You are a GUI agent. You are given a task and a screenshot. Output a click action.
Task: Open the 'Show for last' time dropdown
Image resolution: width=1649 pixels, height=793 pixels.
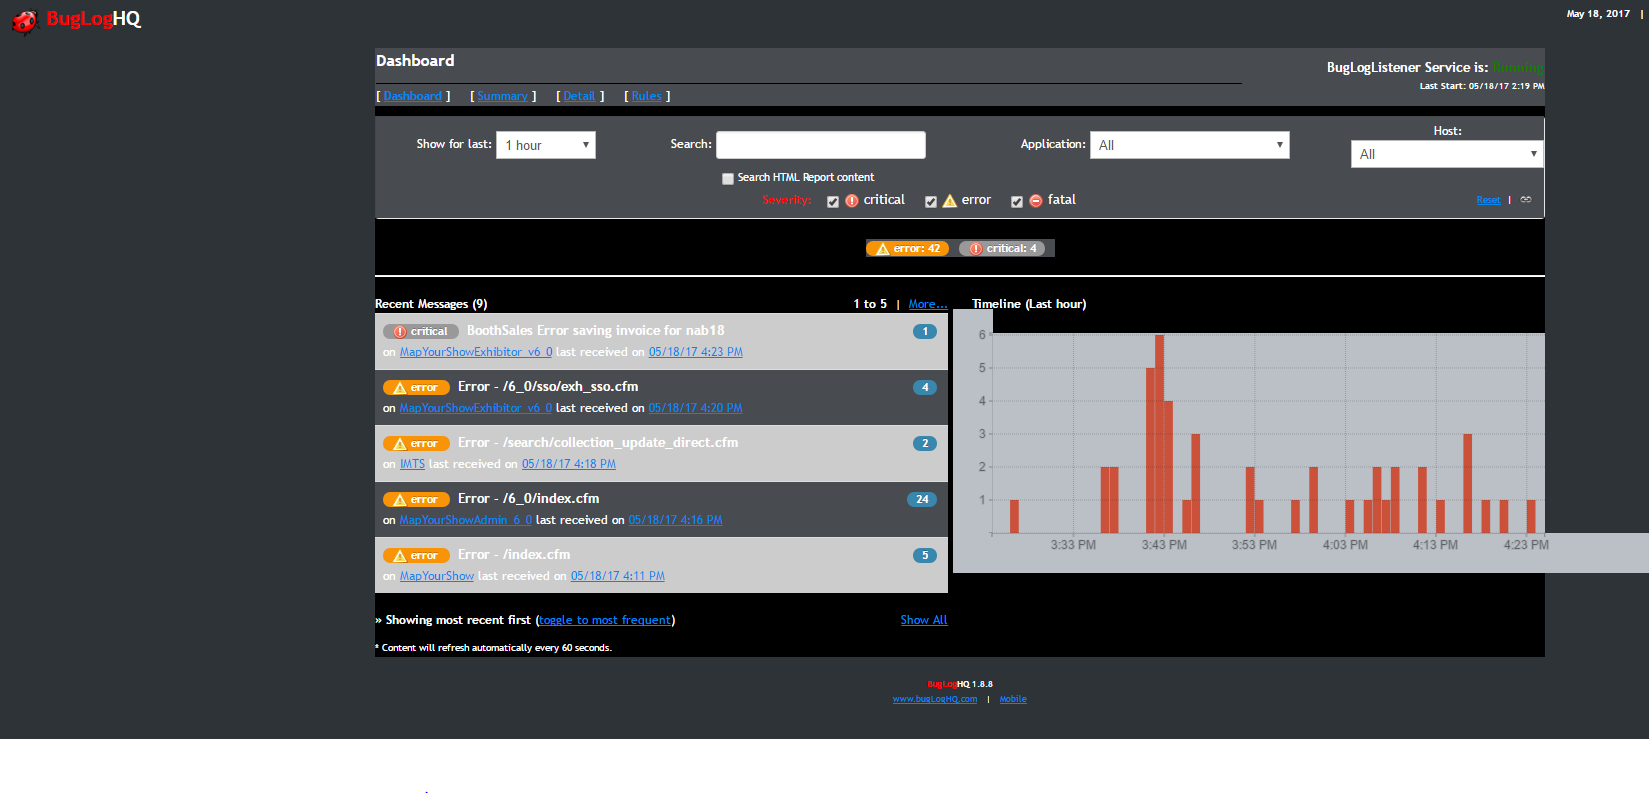(546, 145)
